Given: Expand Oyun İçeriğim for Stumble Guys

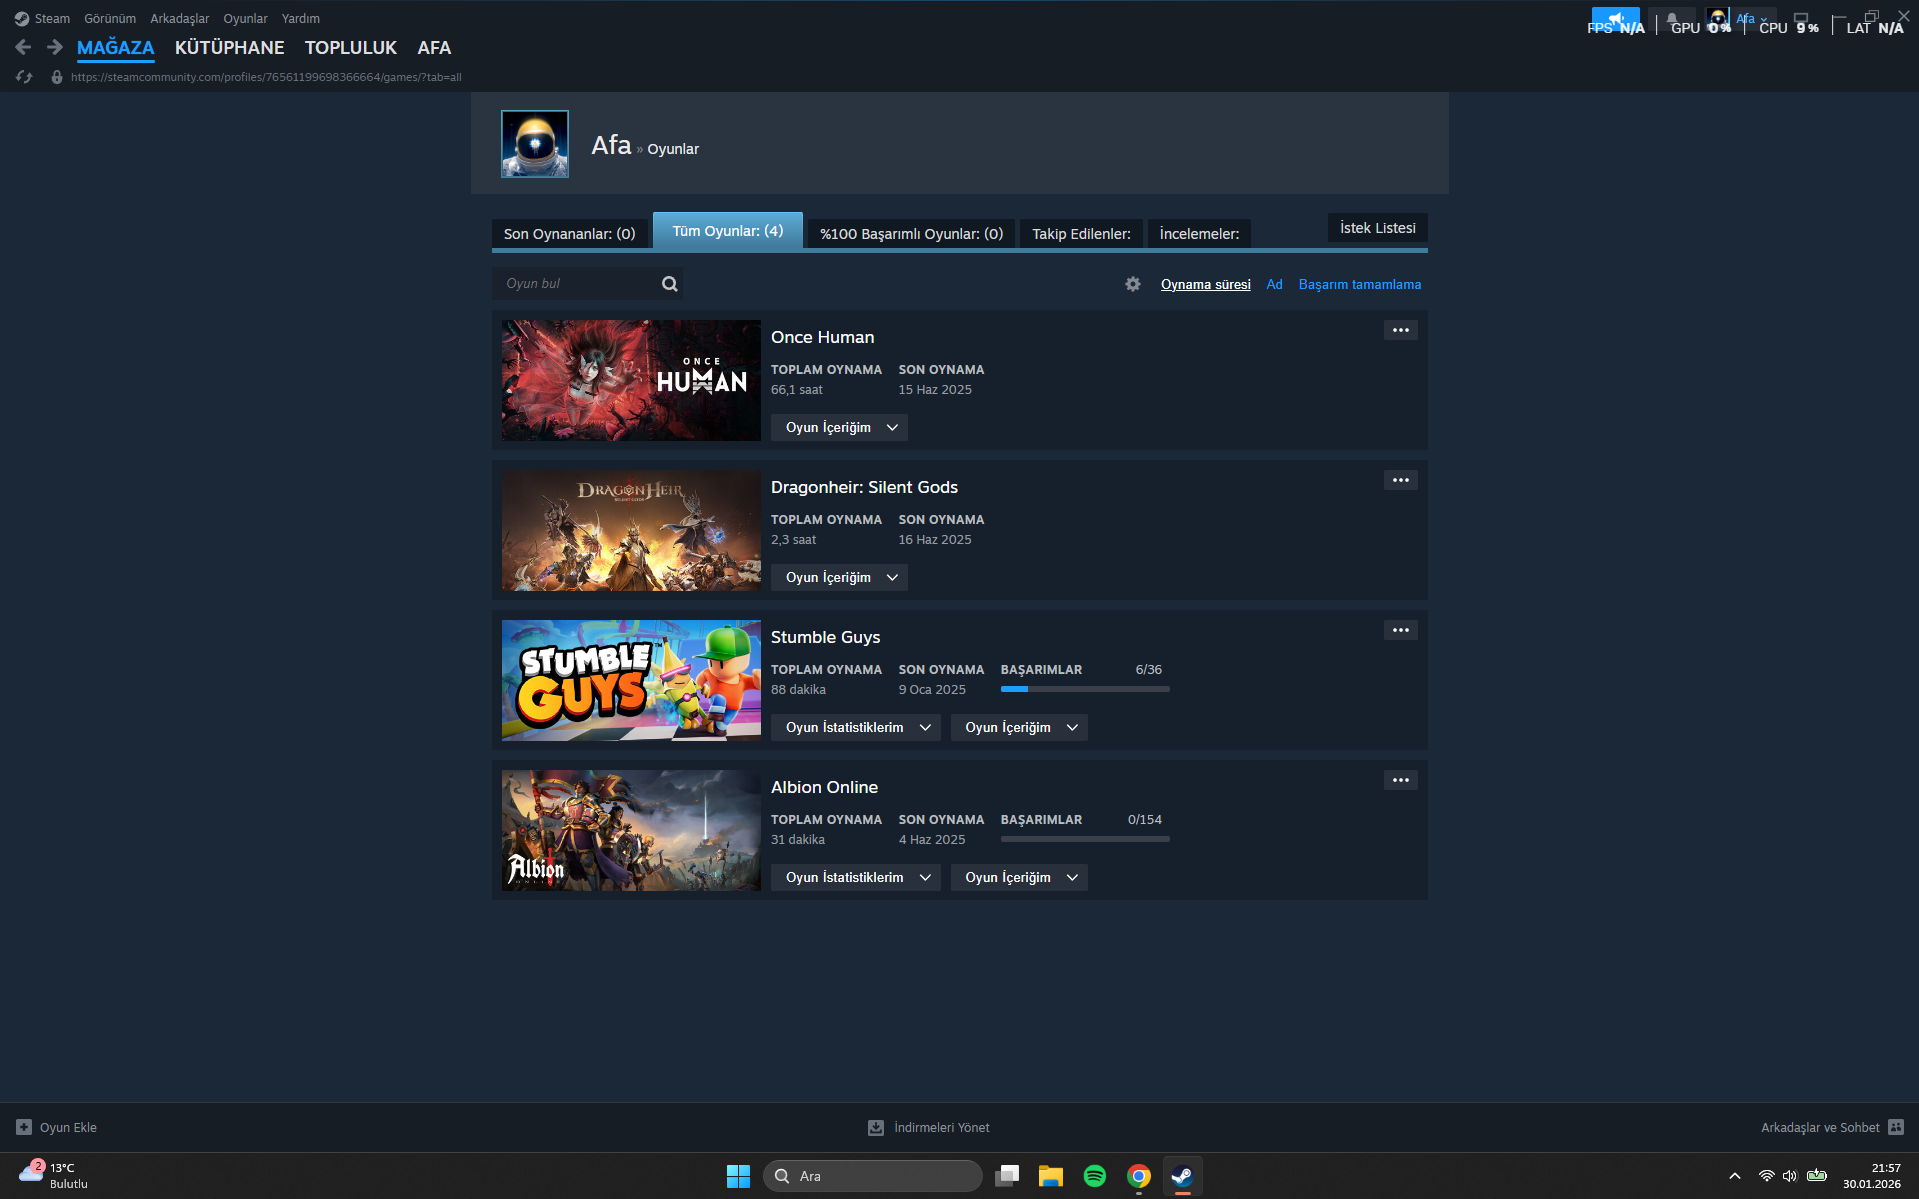Looking at the screenshot, I should pos(1019,728).
